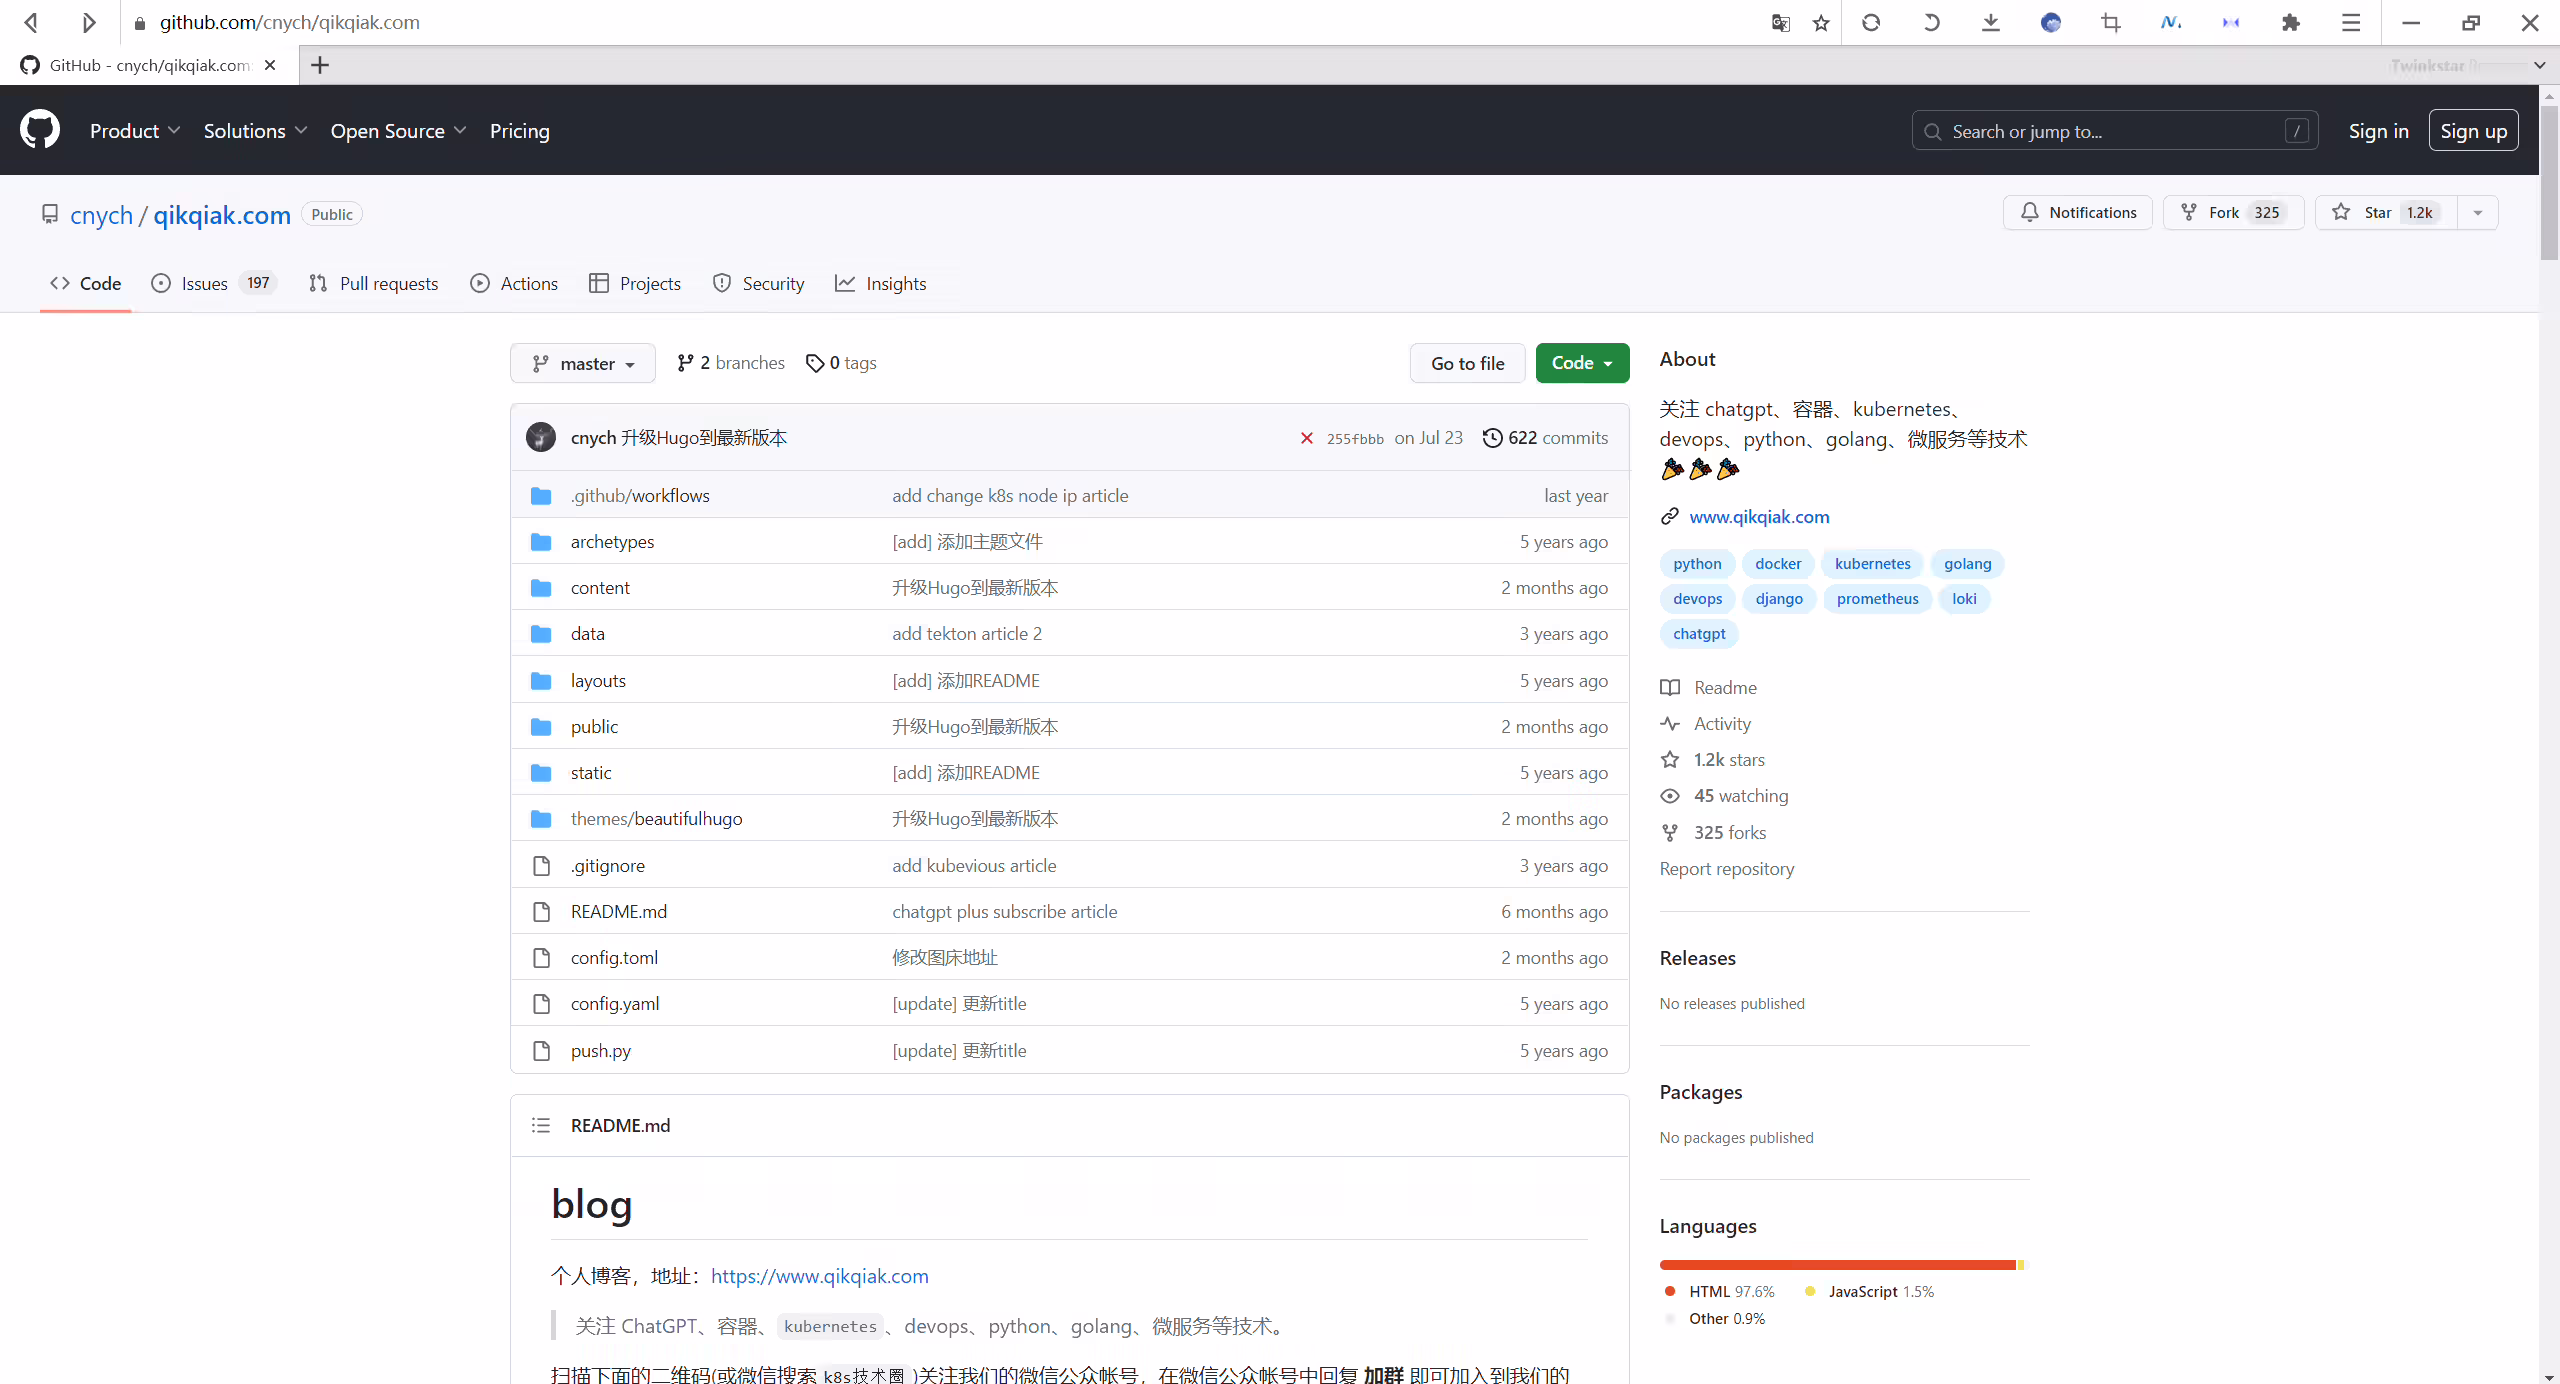This screenshot has width=2560, height=1384.
Task: Expand the Star lists dropdown arrow
Action: click(x=2478, y=212)
